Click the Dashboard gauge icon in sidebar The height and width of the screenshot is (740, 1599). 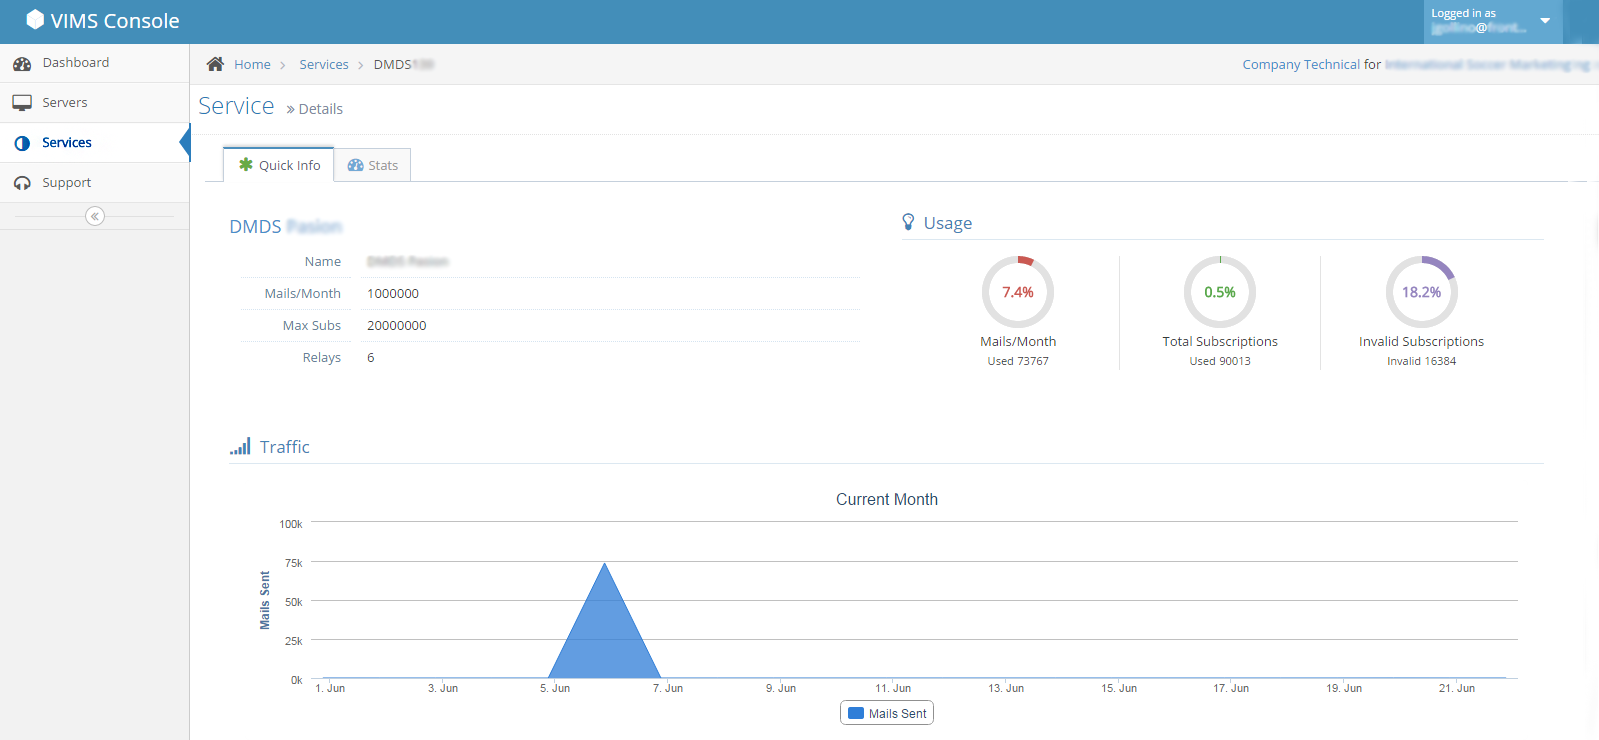(22, 64)
